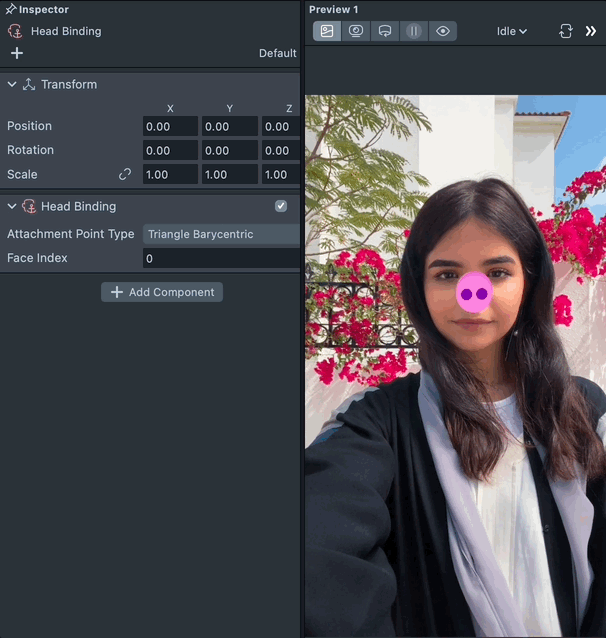Toggle the scale link proportions icon

(125, 174)
